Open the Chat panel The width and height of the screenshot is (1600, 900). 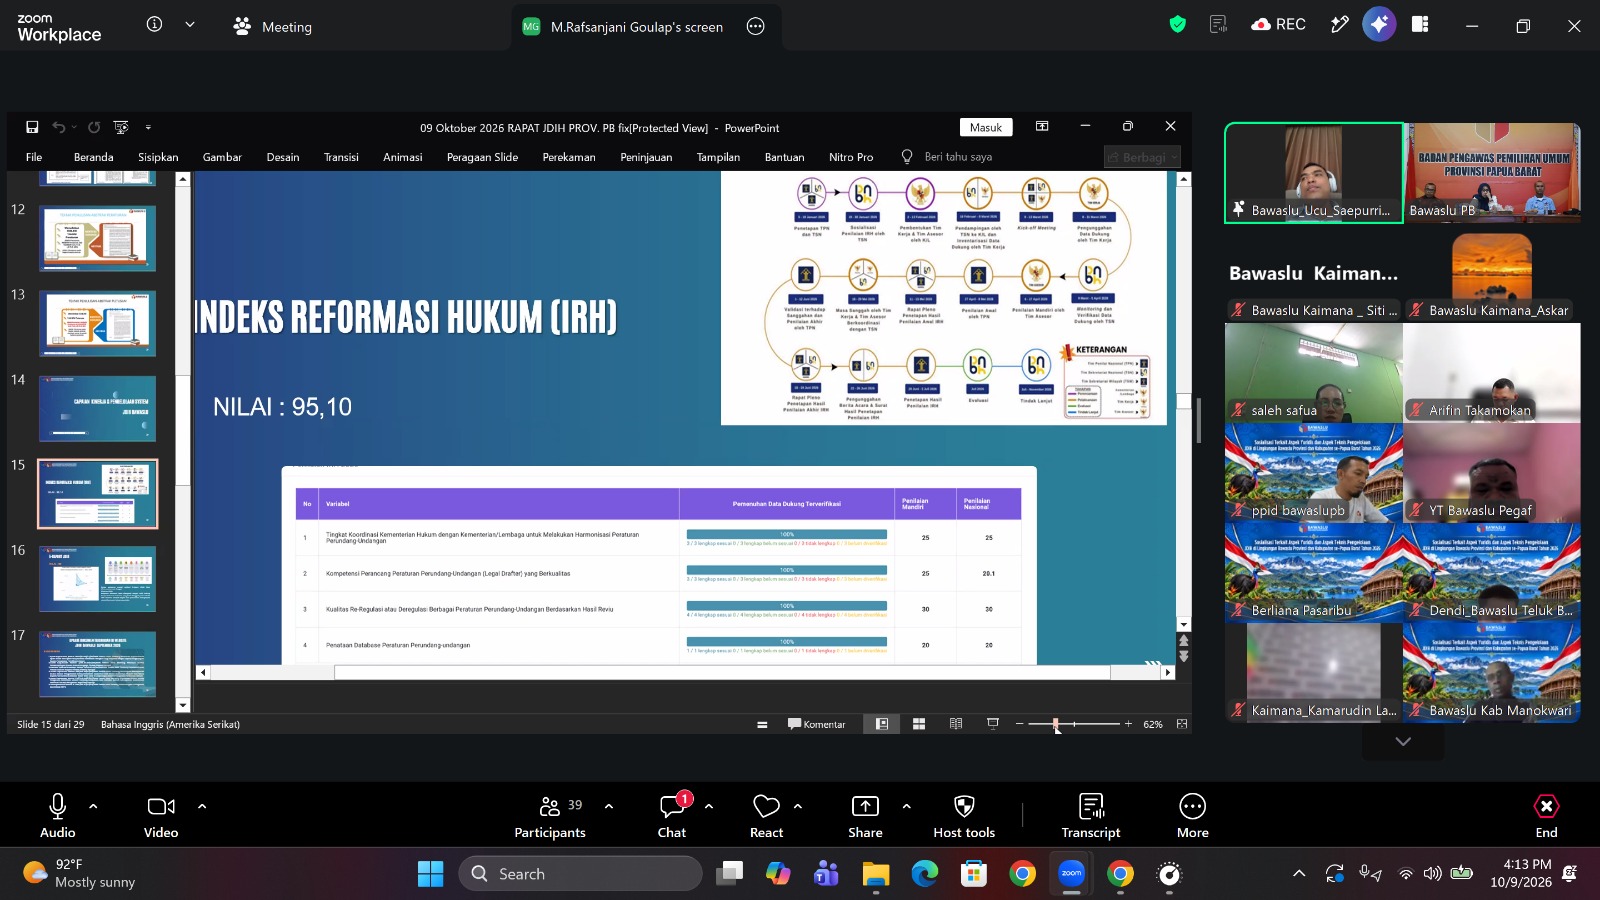(x=672, y=815)
